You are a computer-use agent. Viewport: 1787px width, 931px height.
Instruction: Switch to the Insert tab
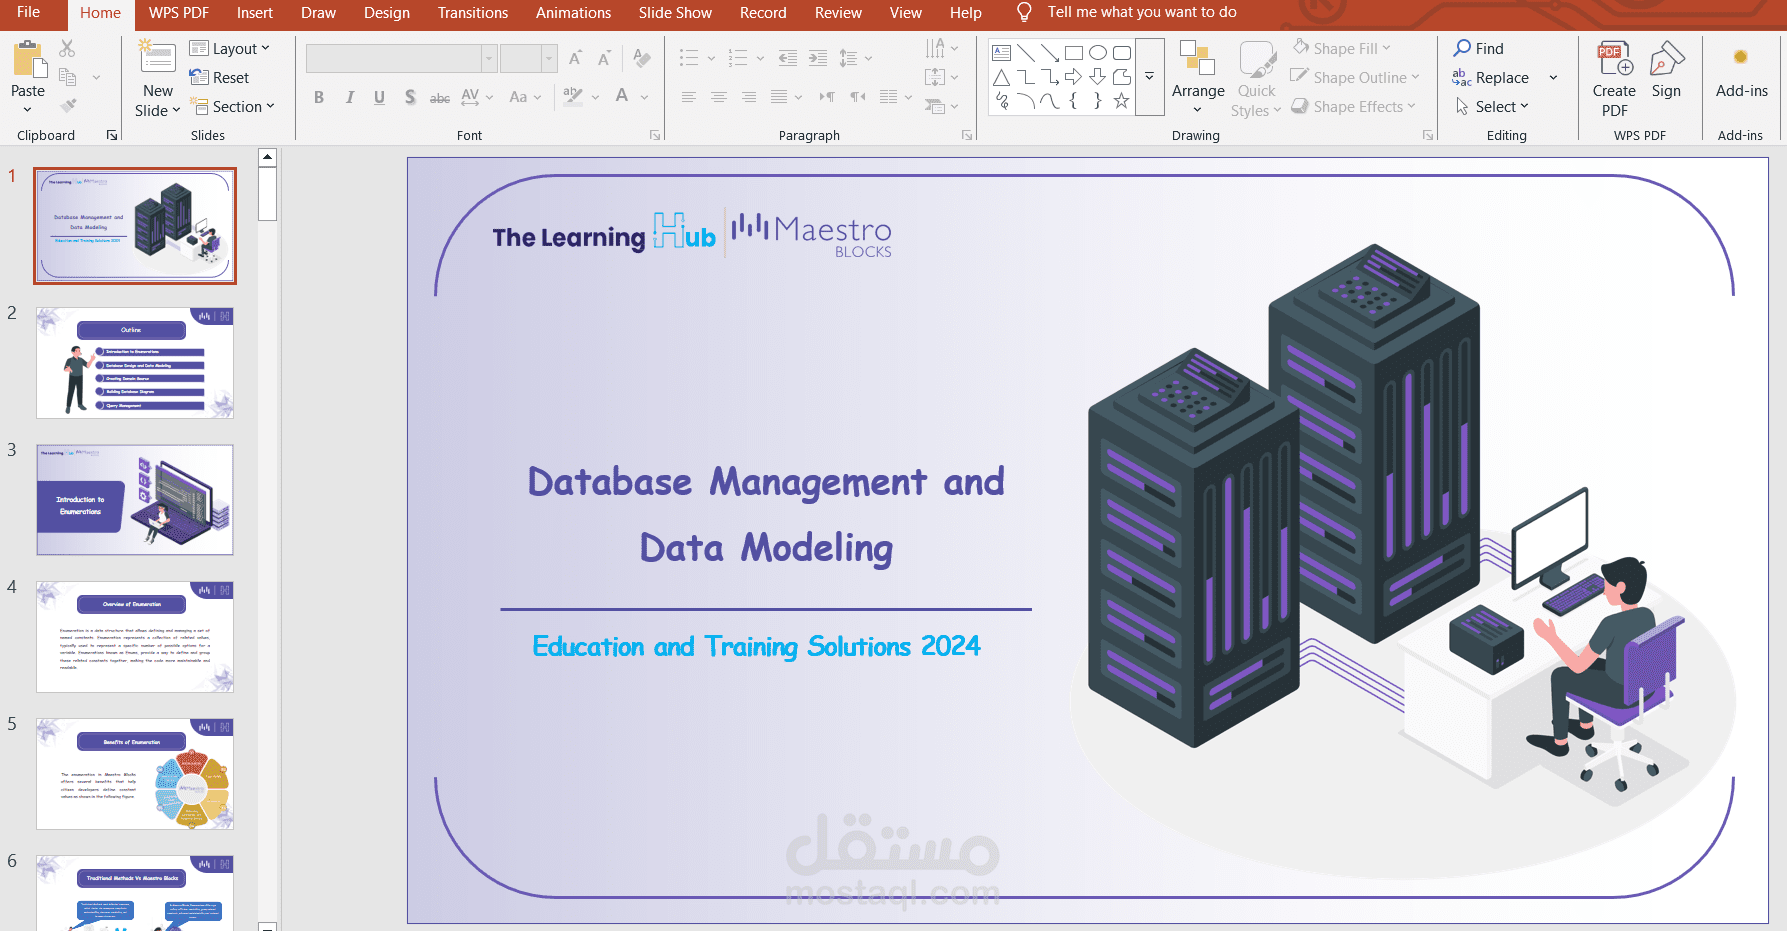pyautogui.click(x=255, y=13)
